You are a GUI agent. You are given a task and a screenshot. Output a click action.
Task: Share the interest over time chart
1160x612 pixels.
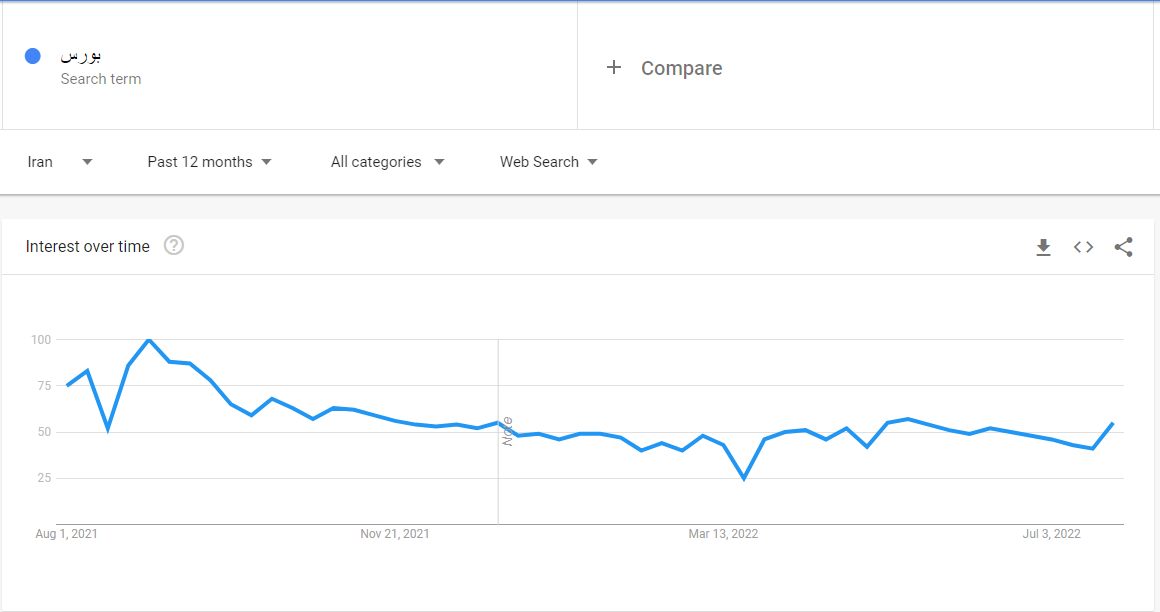(x=1123, y=247)
